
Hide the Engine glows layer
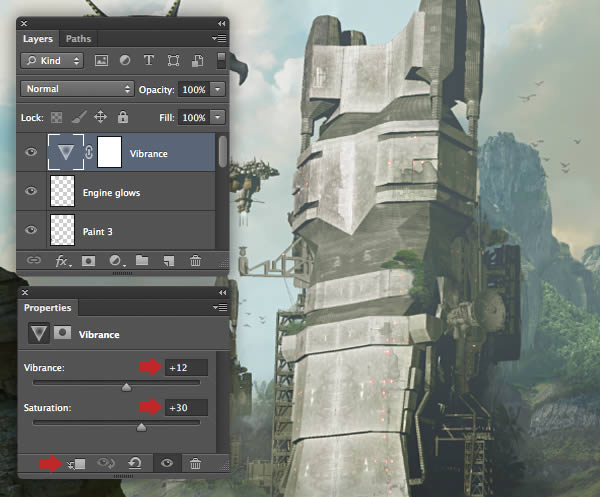tap(31, 191)
